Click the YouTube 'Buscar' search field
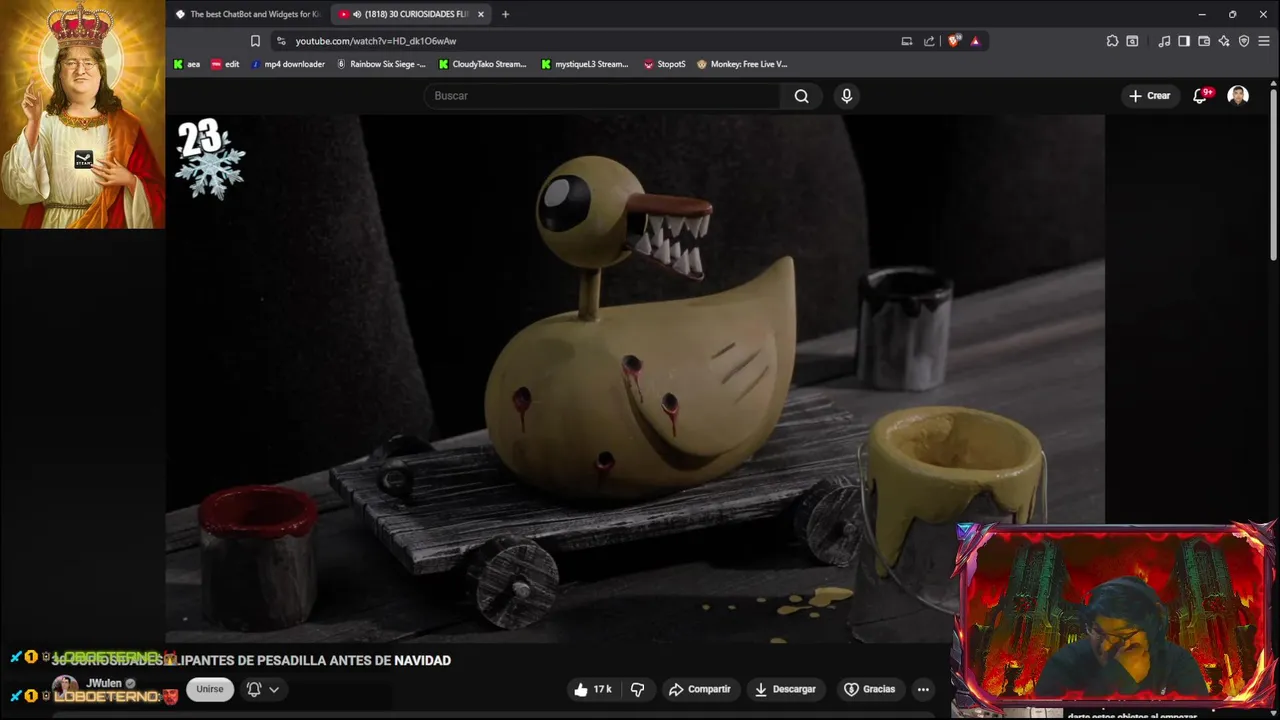The height and width of the screenshot is (720, 1280). [x=603, y=96]
